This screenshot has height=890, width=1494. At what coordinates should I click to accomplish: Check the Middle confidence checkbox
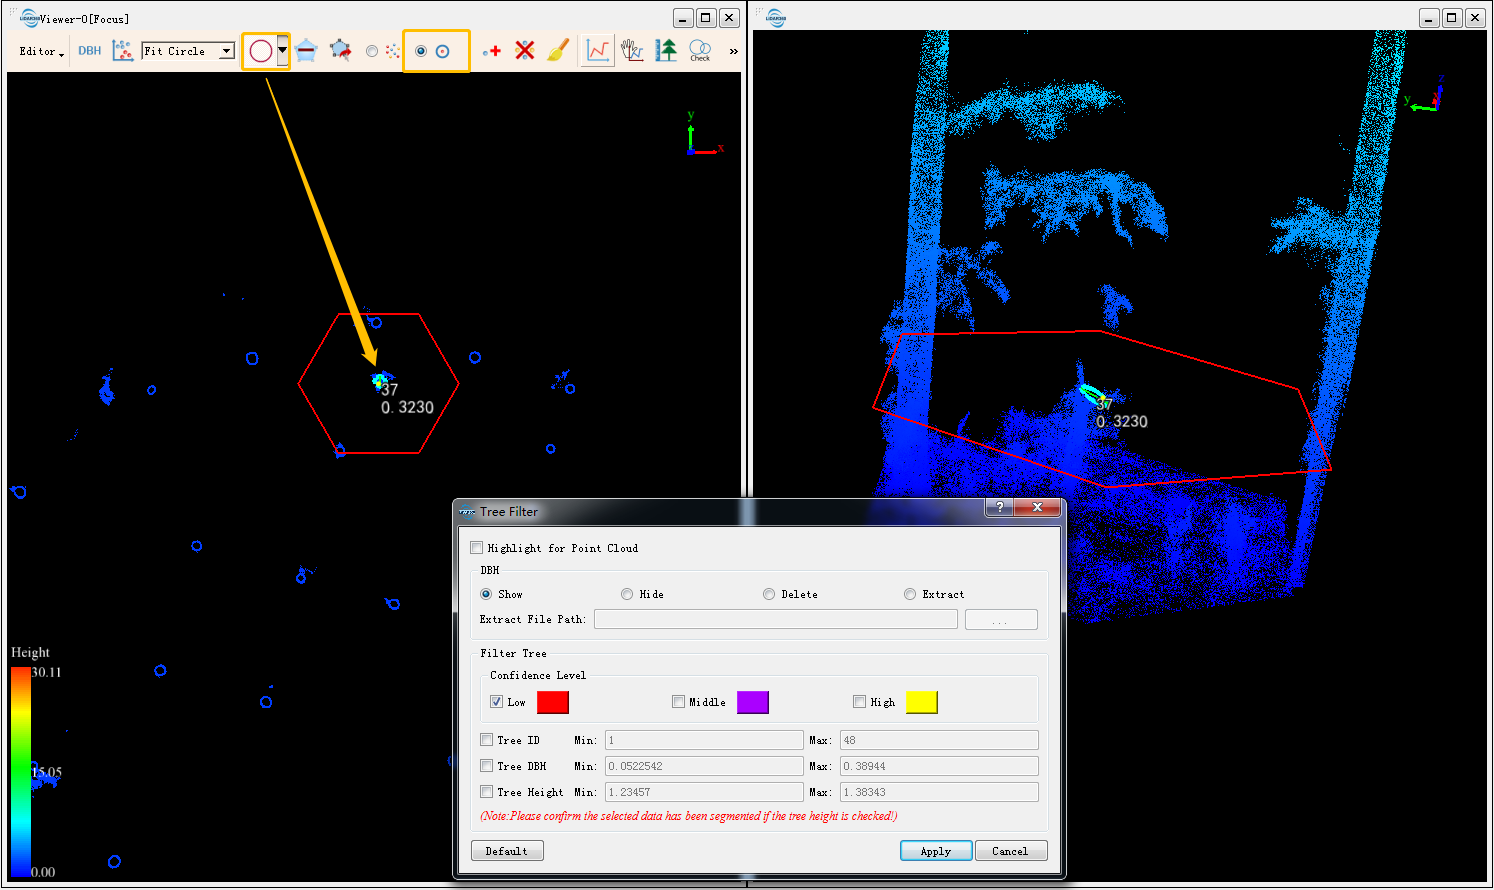[x=679, y=702]
